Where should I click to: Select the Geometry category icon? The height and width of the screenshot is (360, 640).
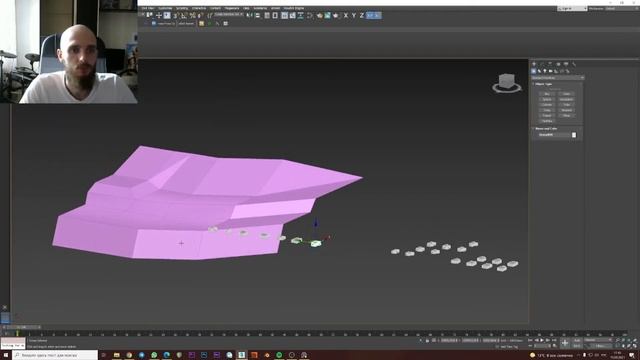click(533, 71)
